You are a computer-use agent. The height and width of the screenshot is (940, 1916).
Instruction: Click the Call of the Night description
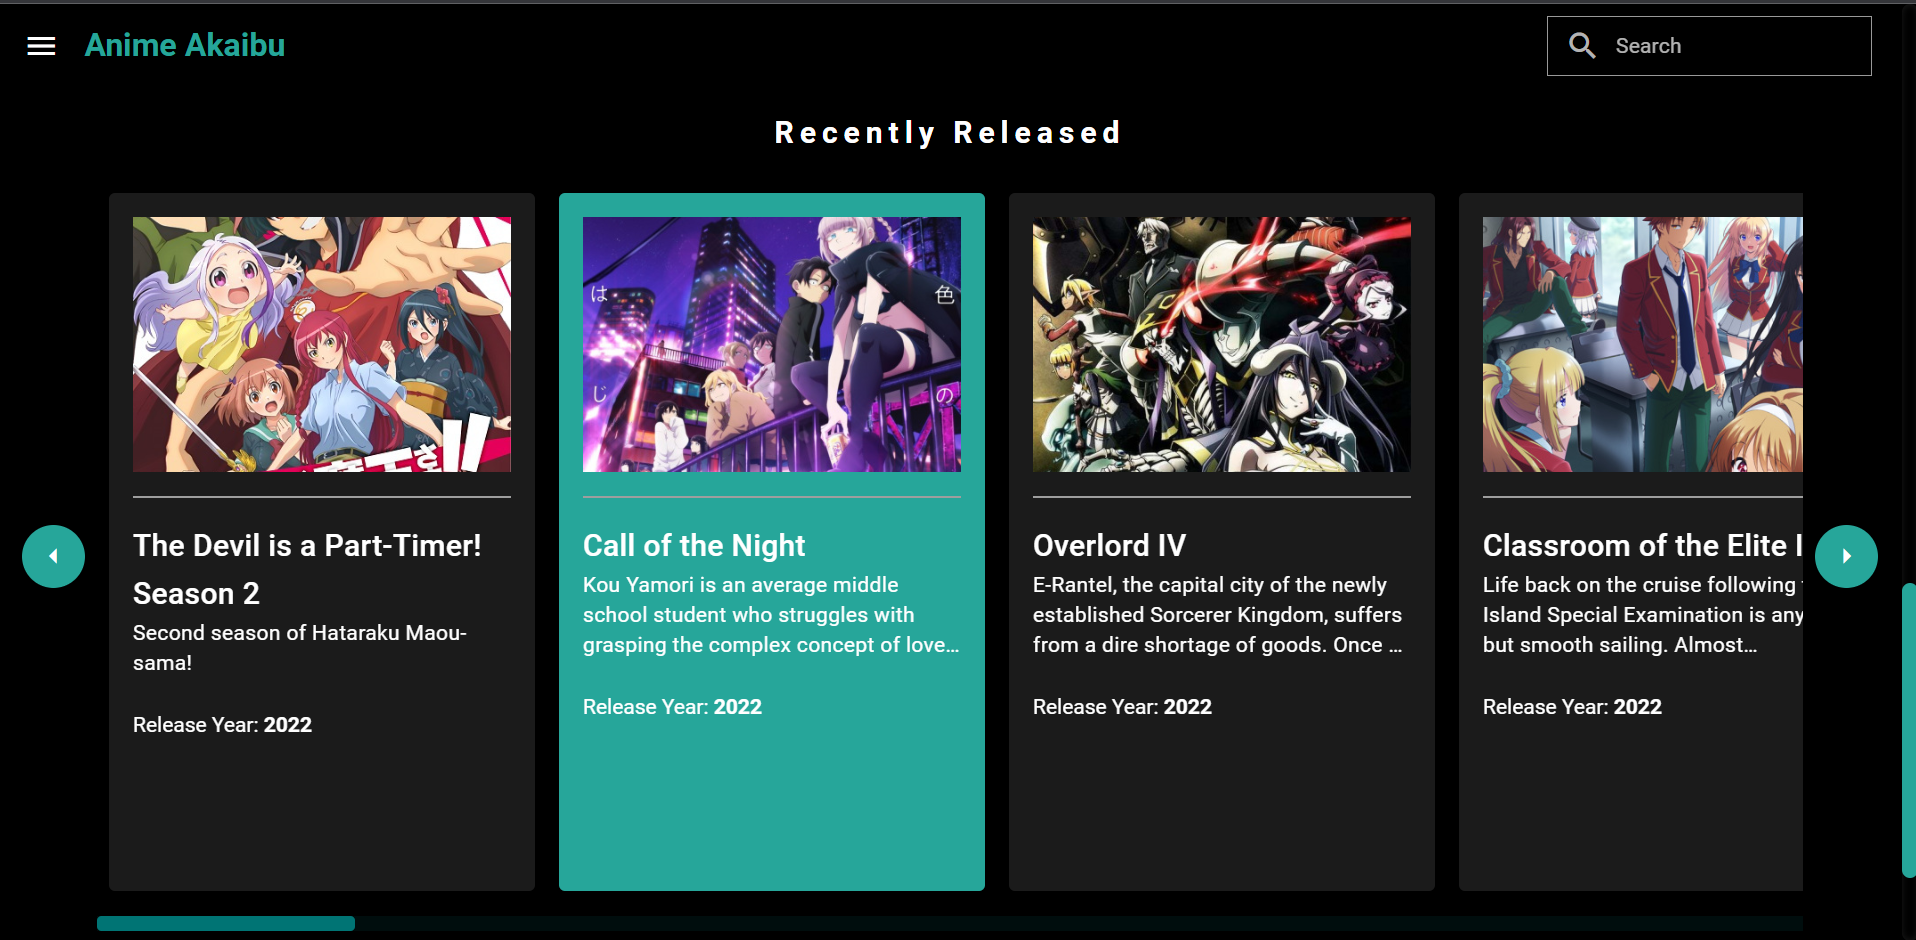point(771,615)
